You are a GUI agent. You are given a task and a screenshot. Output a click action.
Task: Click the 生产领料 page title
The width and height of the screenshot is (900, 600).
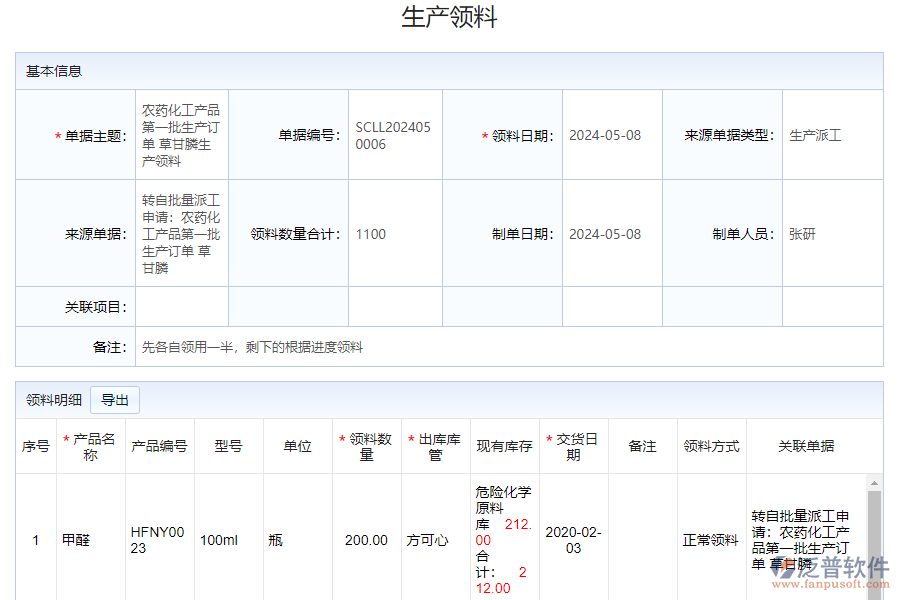pyautogui.click(x=449, y=16)
